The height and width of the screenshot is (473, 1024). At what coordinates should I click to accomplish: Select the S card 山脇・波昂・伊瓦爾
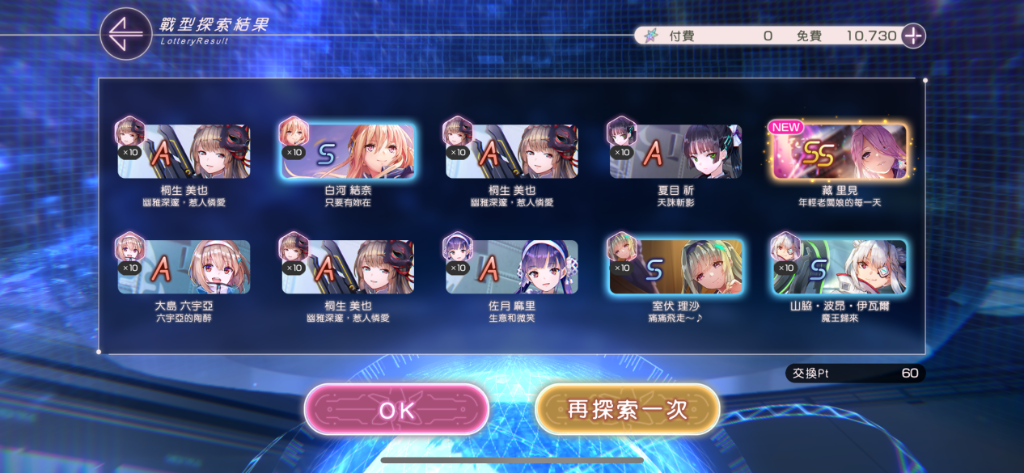839,267
